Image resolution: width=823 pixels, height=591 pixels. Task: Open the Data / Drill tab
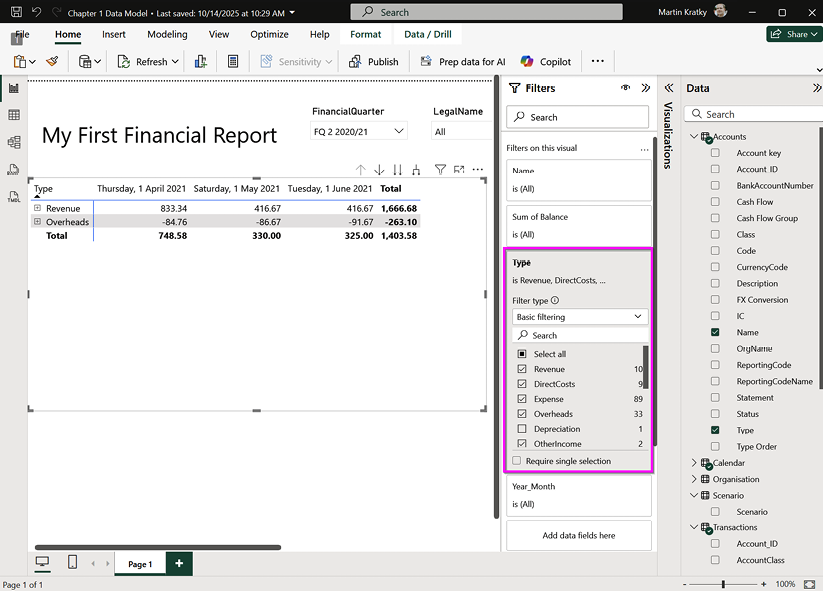(x=427, y=34)
